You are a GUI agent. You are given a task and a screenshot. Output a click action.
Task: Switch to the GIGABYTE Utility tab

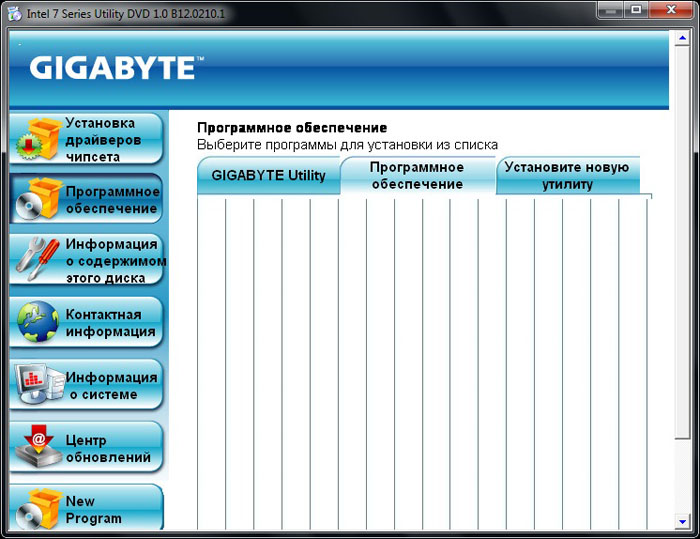268,175
